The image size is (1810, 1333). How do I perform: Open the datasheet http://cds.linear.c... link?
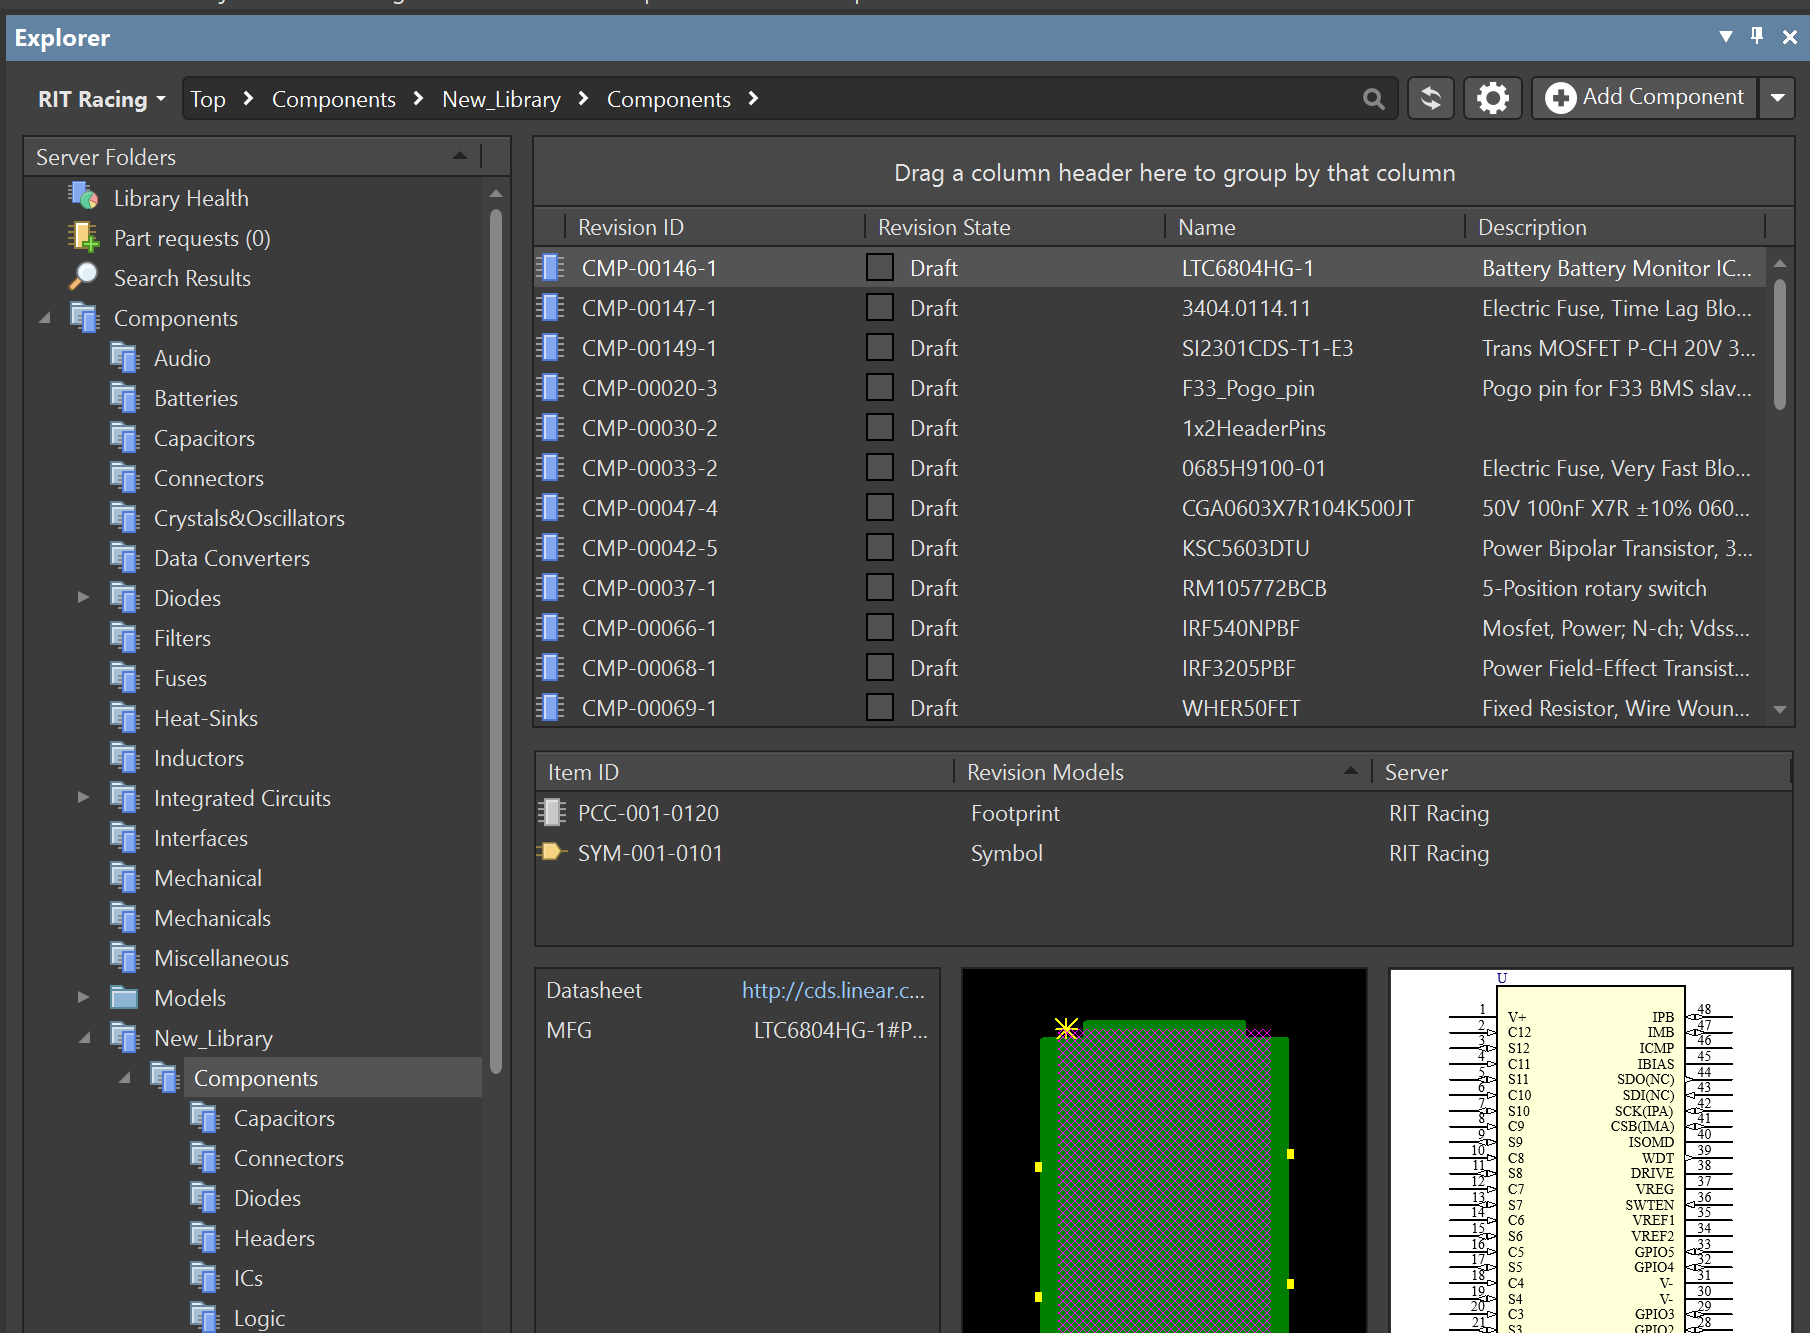click(833, 990)
